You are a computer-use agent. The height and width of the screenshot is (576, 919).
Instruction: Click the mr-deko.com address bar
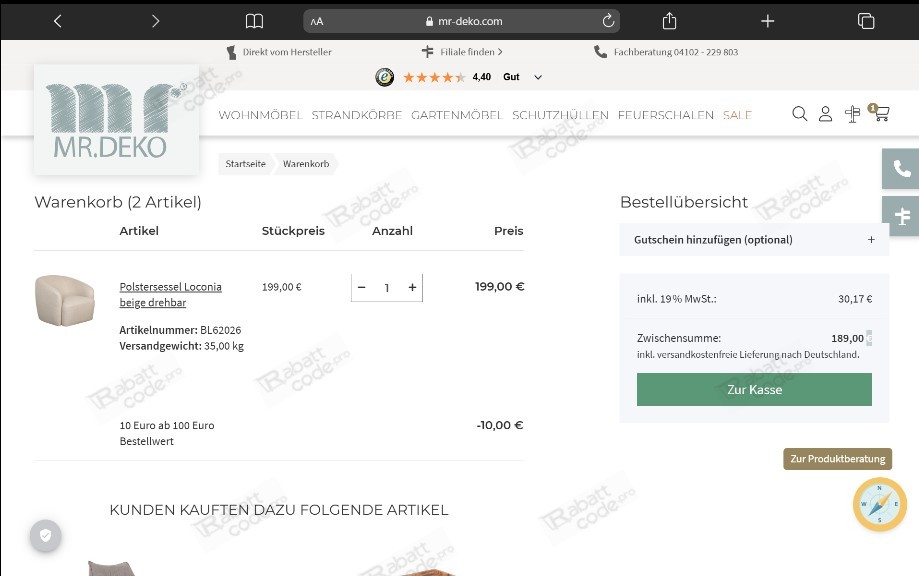[x=461, y=21]
